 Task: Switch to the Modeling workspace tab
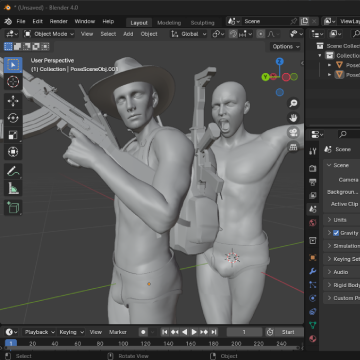pyautogui.click(x=169, y=23)
